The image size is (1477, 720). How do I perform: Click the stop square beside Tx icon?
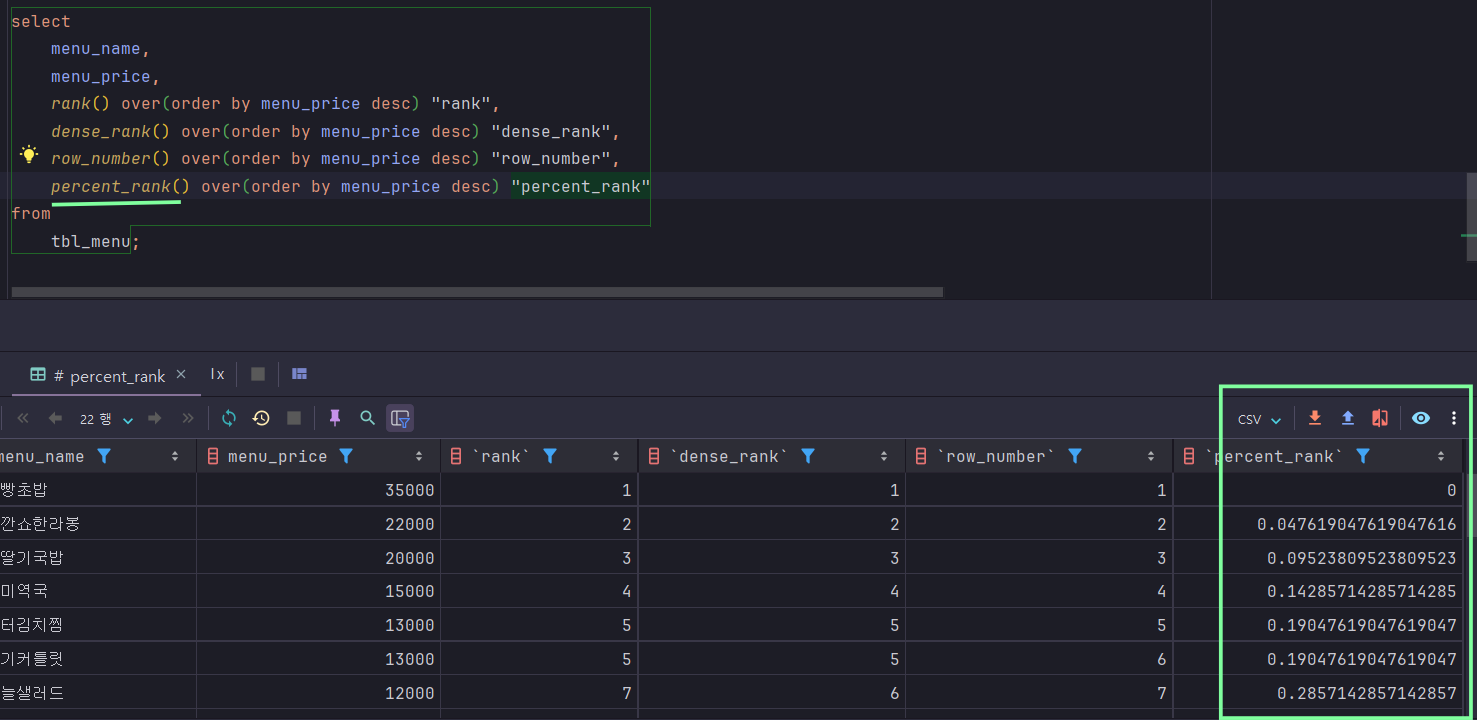pyautogui.click(x=258, y=374)
